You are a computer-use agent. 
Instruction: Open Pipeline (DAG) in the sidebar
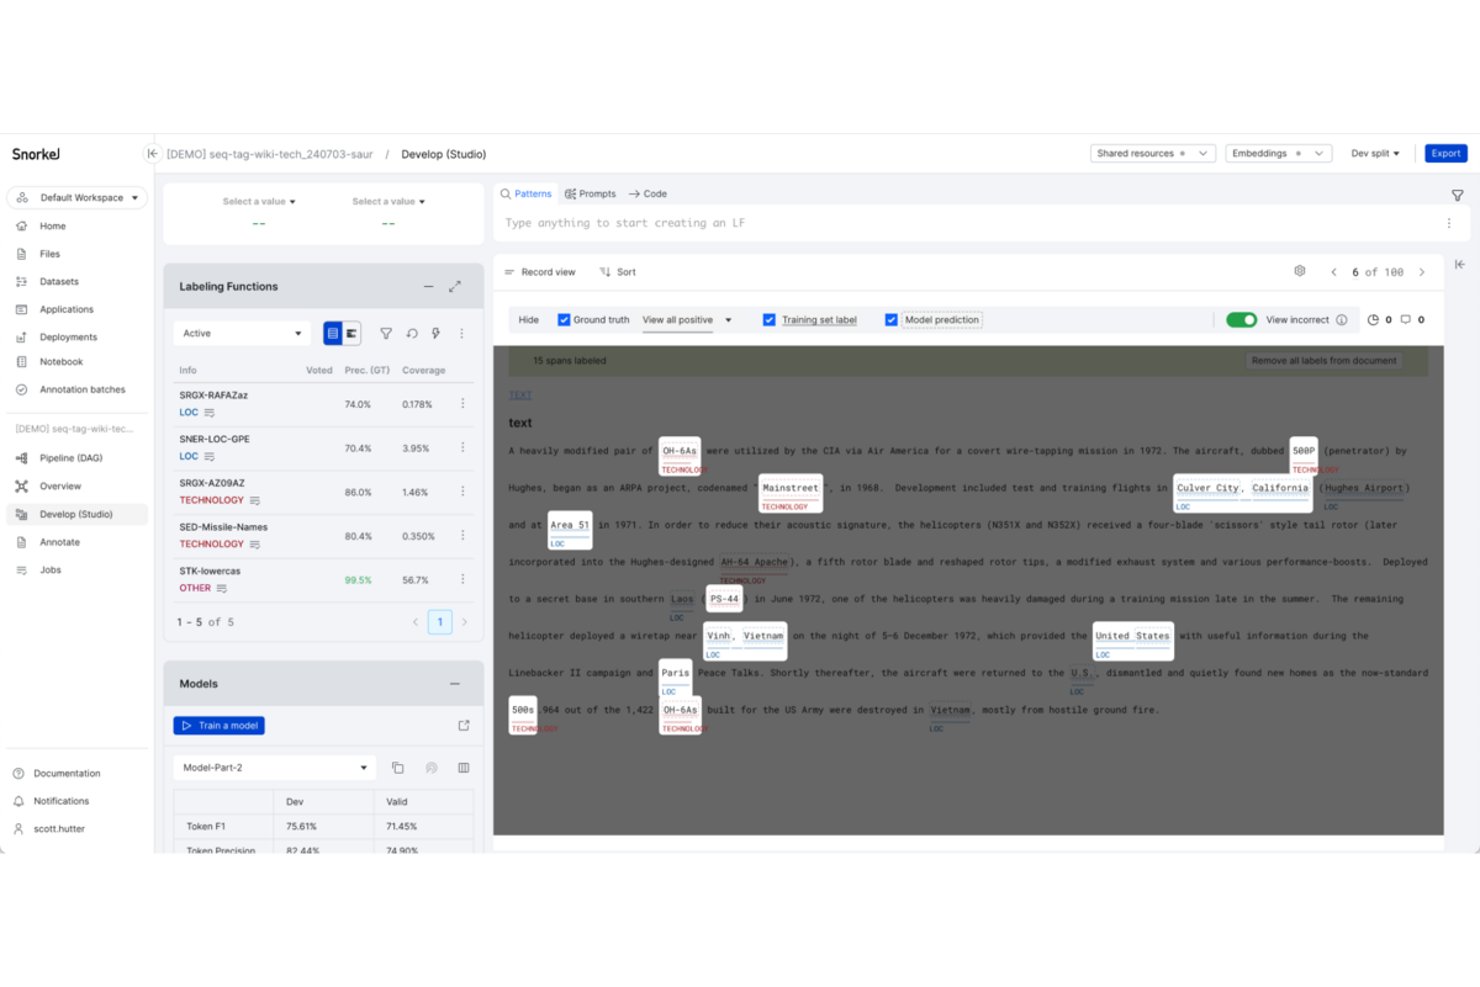[x=71, y=458]
